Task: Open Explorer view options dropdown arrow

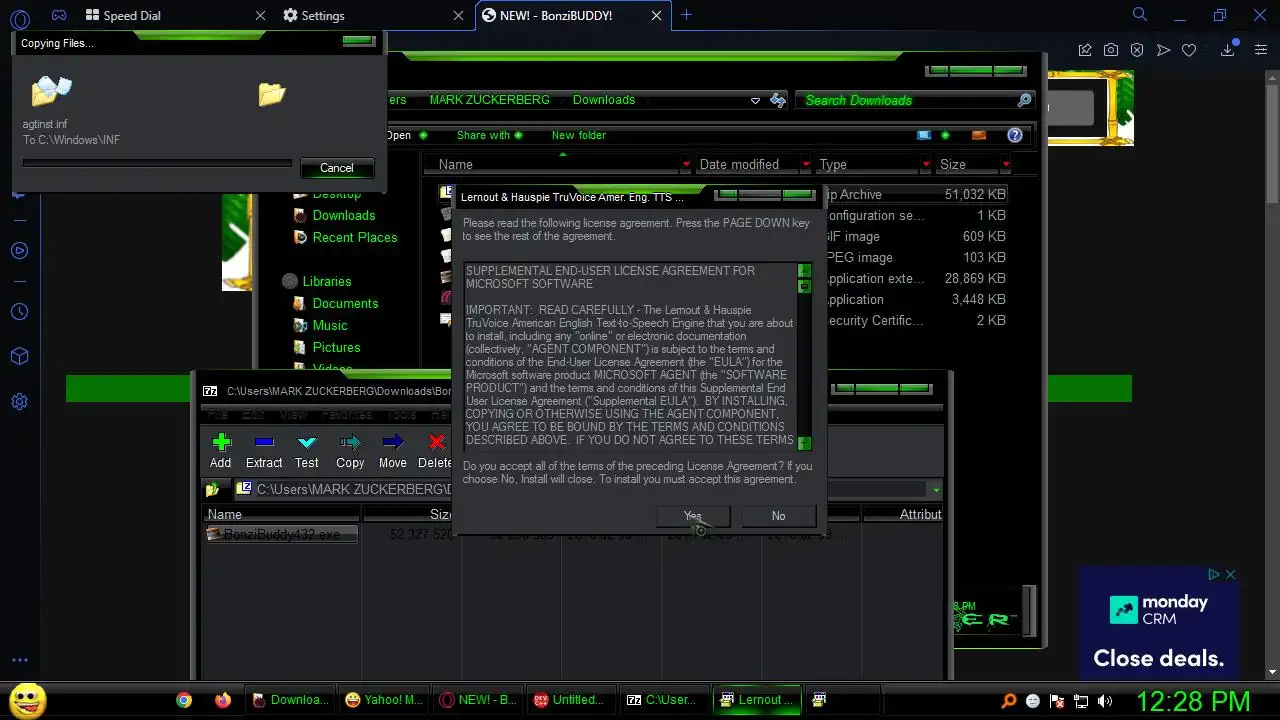Action: click(945, 135)
